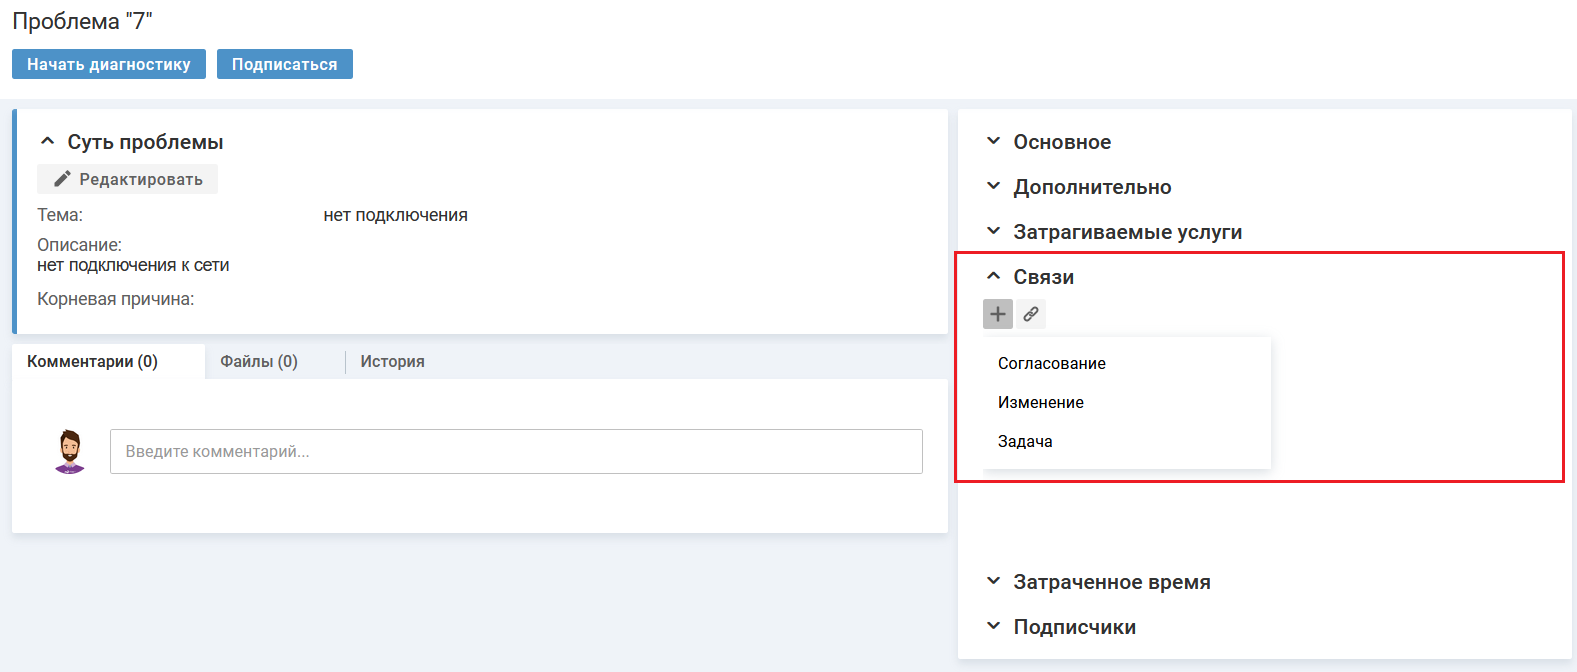The image size is (1577, 672).
Task: Expand the Подписчики section
Action: [993, 627]
